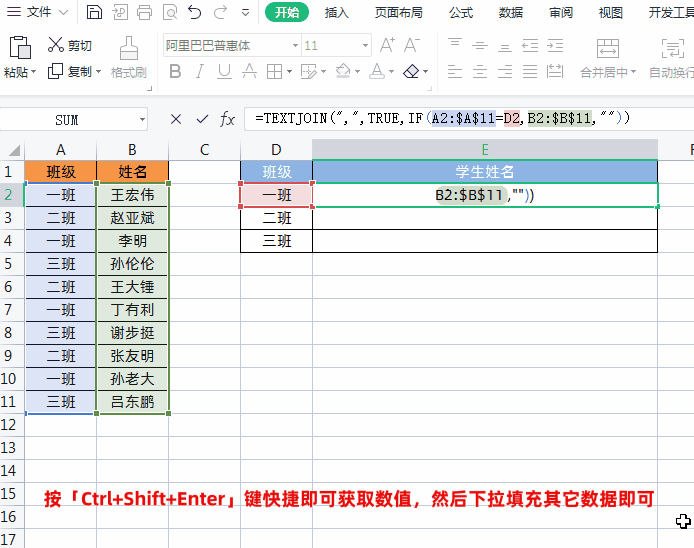Click the 格式刷 format painter

click(x=128, y=58)
